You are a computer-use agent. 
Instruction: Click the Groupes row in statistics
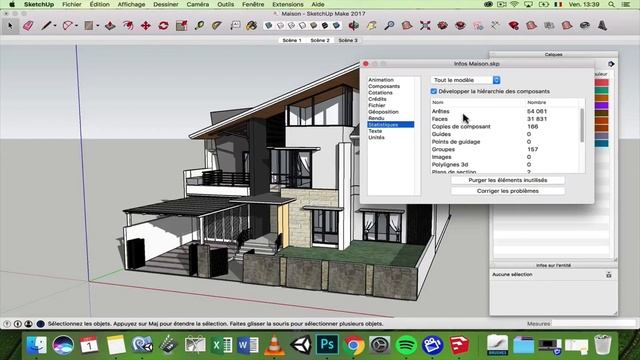tap(505, 149)
